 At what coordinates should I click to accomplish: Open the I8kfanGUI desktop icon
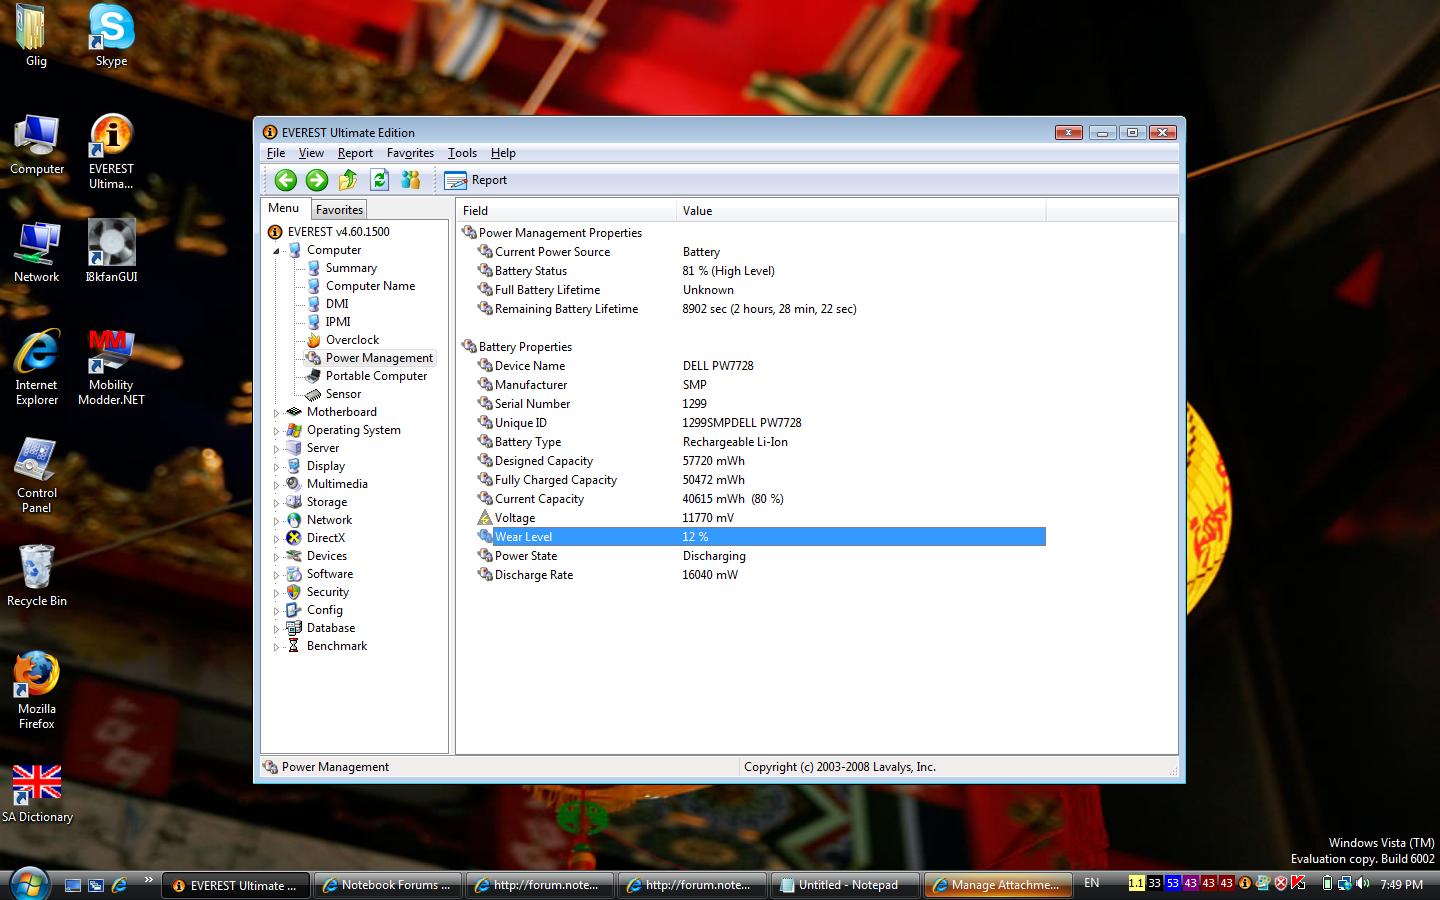[111, 251]
